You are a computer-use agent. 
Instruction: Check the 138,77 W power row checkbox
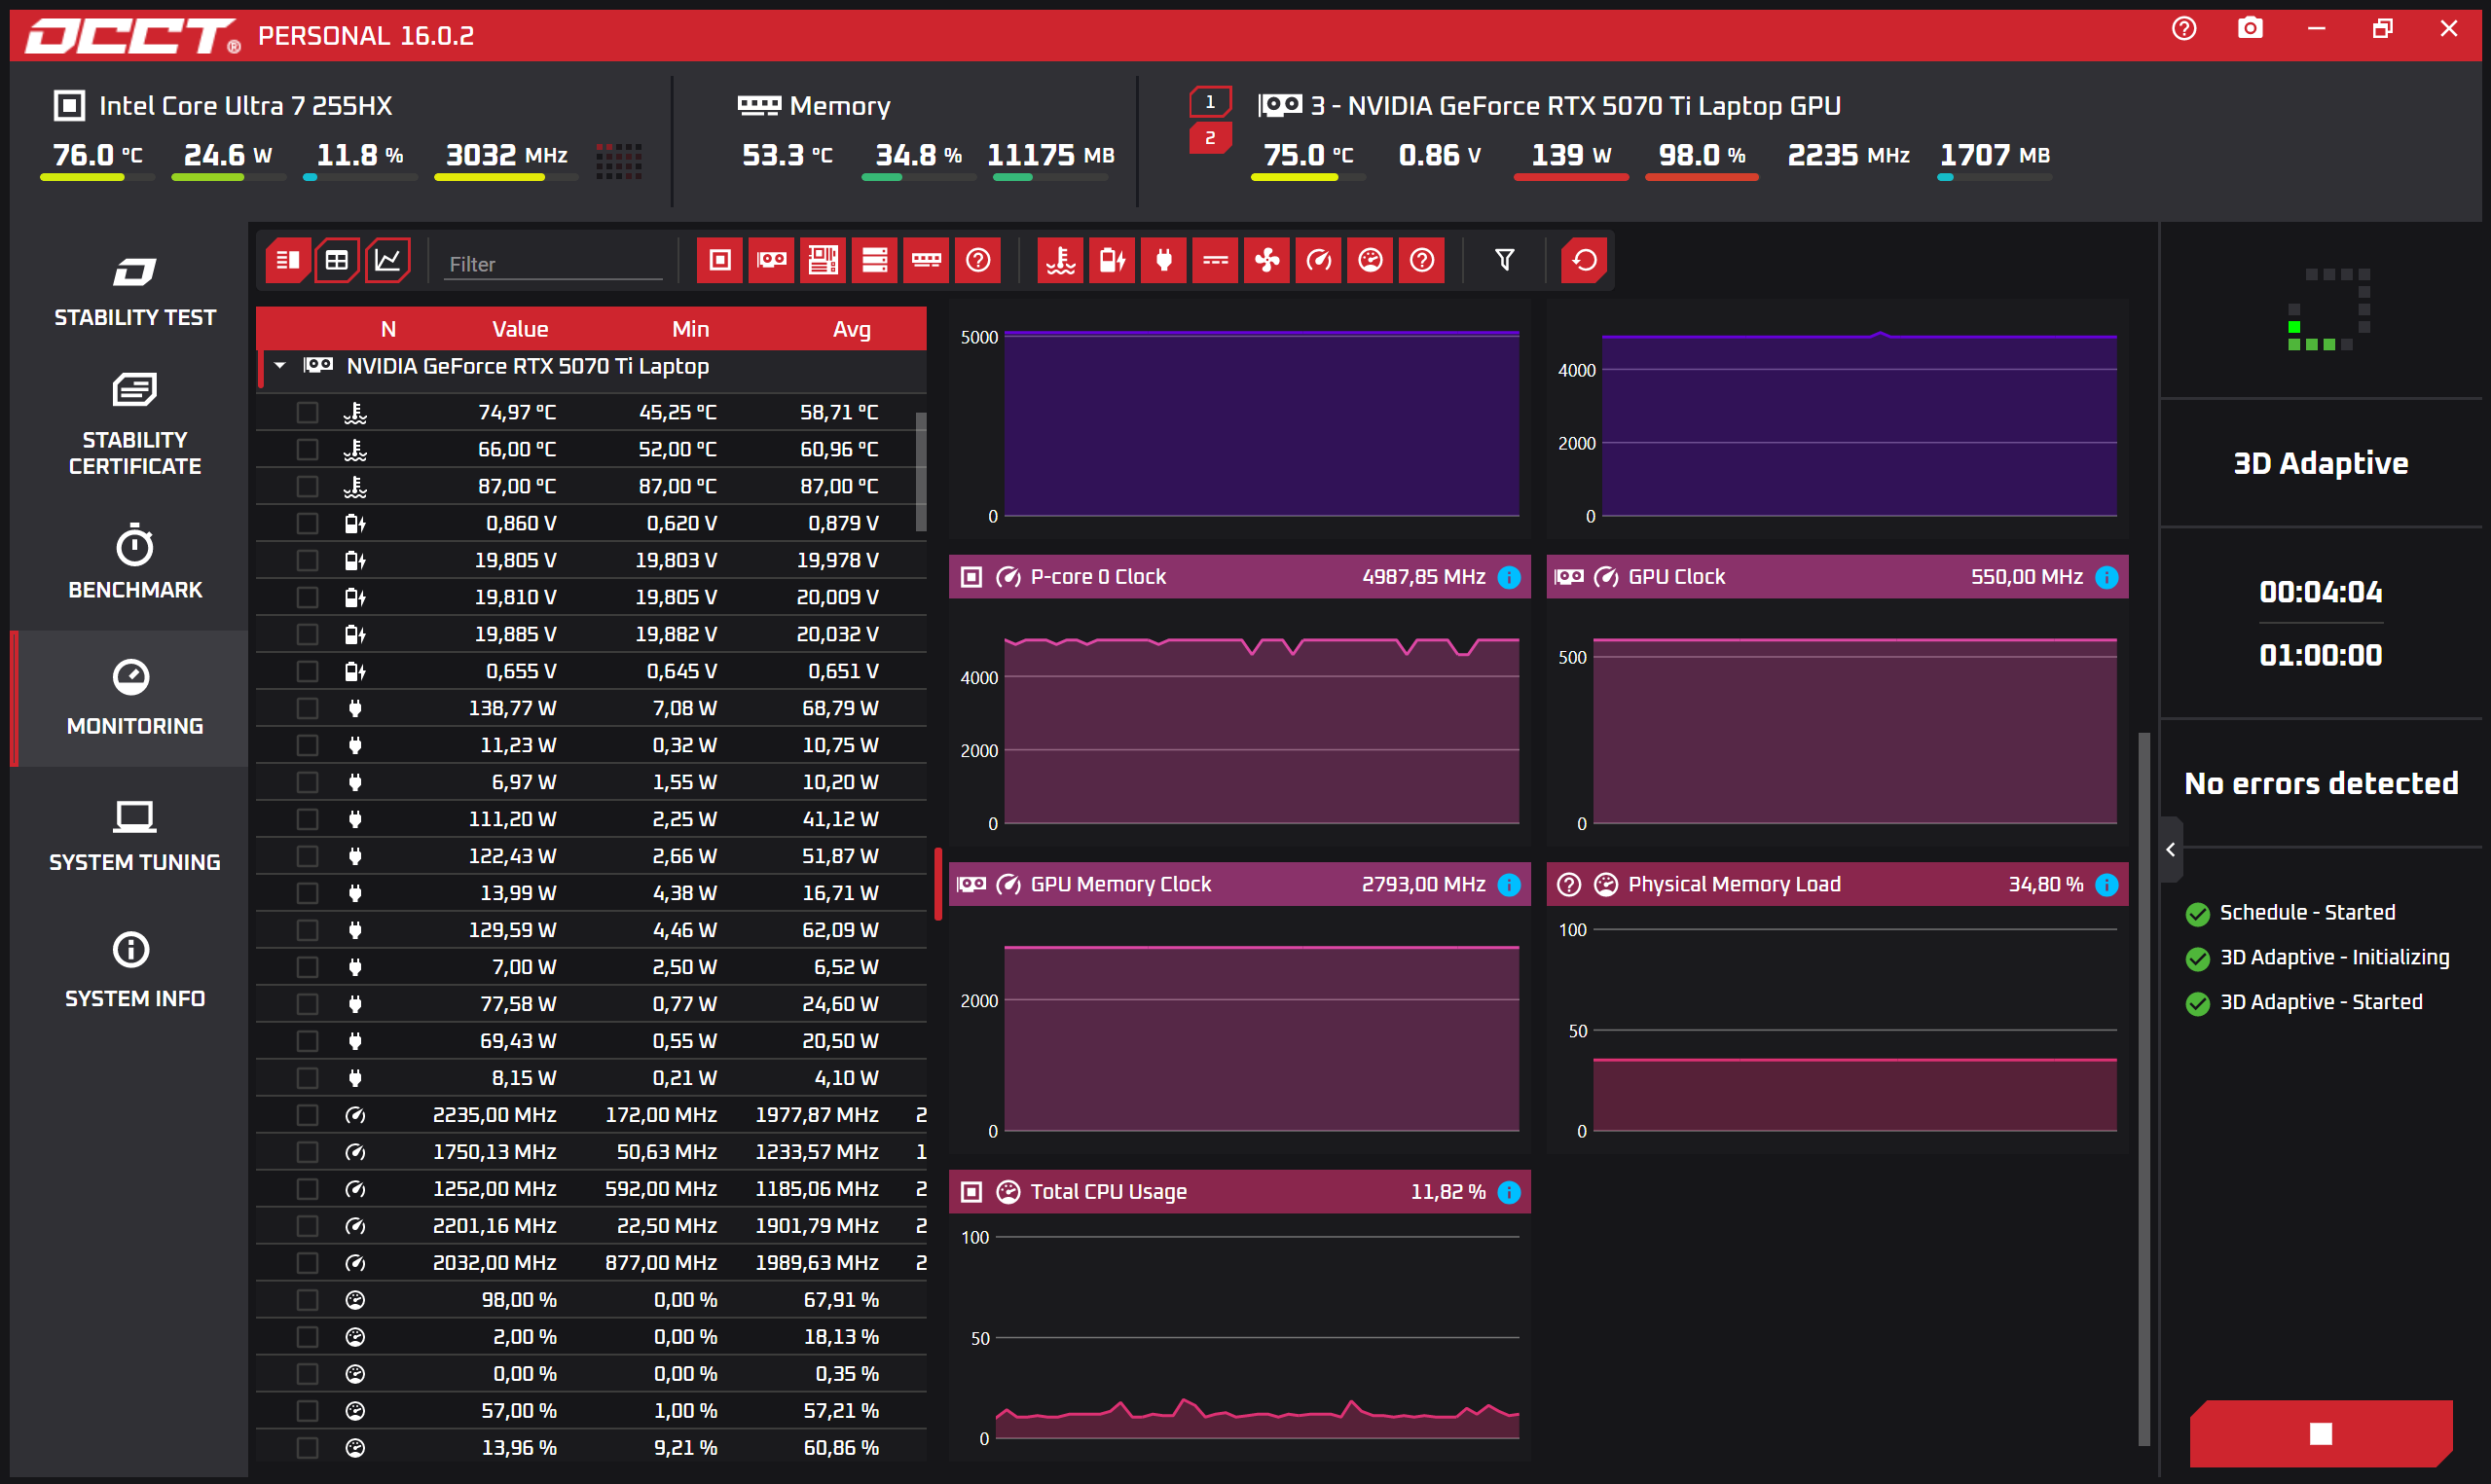point(307,708)
